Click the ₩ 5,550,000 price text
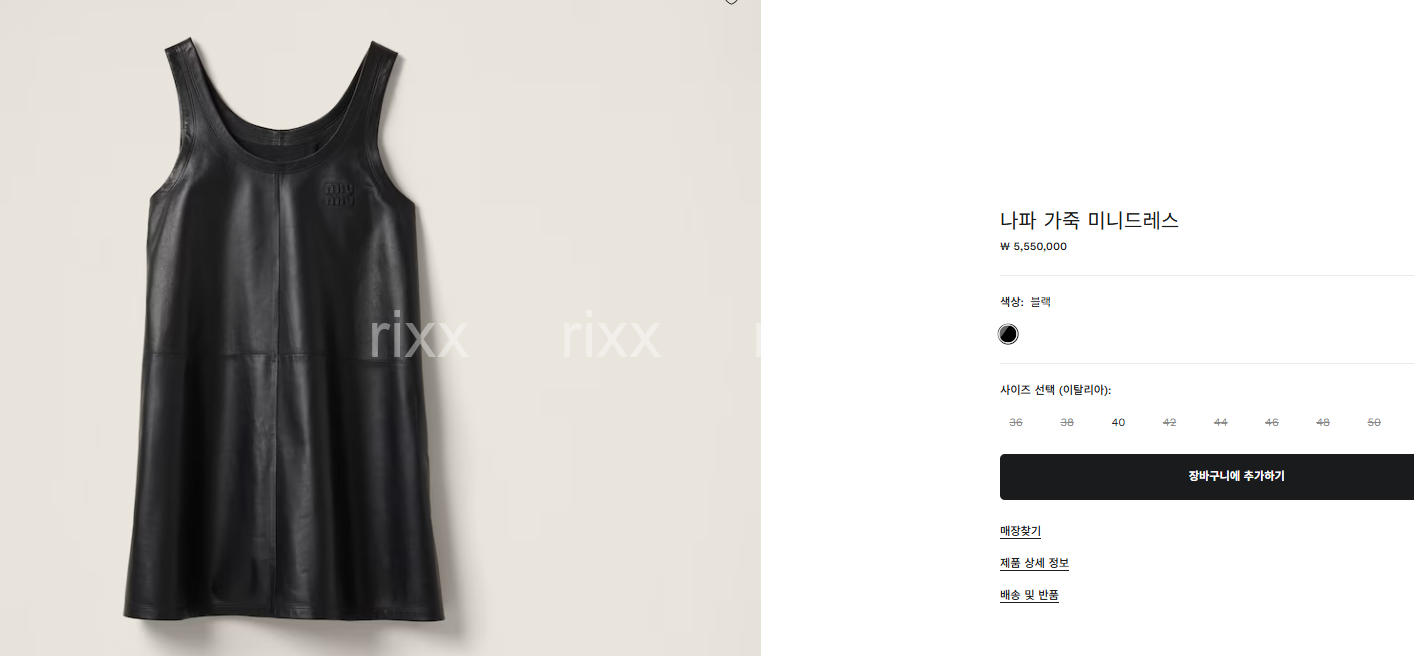Viewport: 1414px width, 656px height. click(x=1033, y=246)
